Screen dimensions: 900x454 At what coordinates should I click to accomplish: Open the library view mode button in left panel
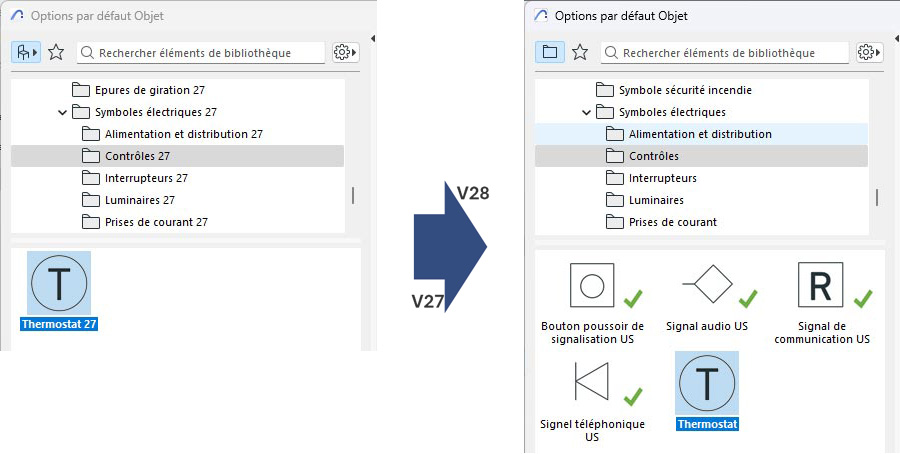pos(26,53)
